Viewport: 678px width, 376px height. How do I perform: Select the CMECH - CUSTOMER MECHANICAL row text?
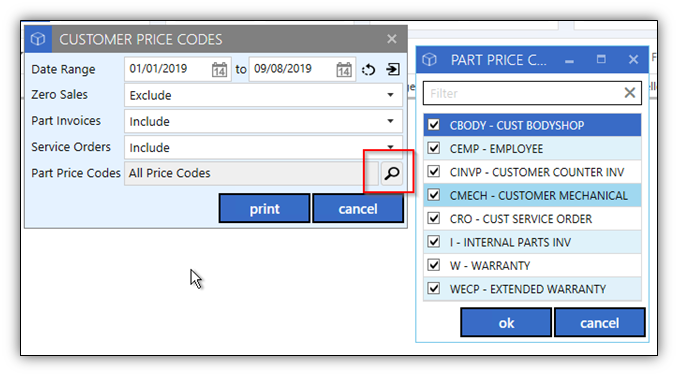[x=539, y=195]
